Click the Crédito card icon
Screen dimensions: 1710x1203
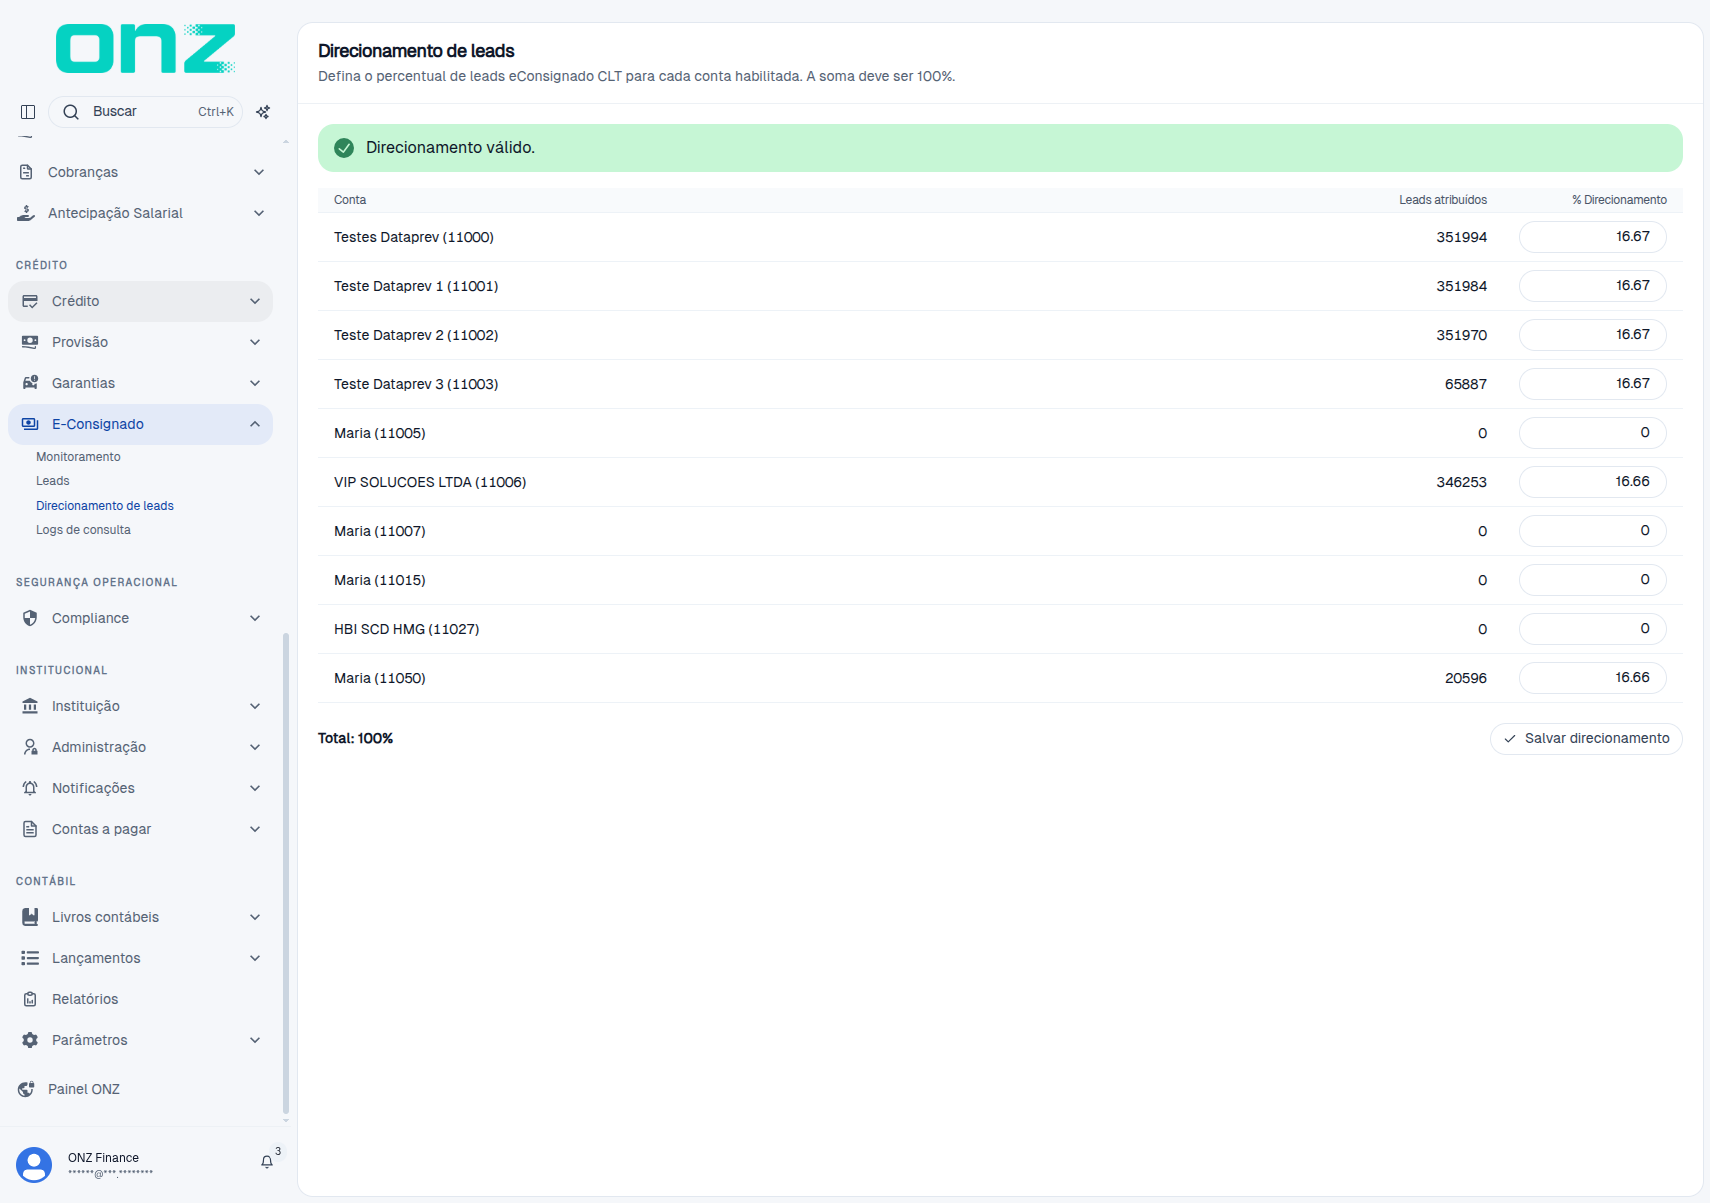point(30,301)
